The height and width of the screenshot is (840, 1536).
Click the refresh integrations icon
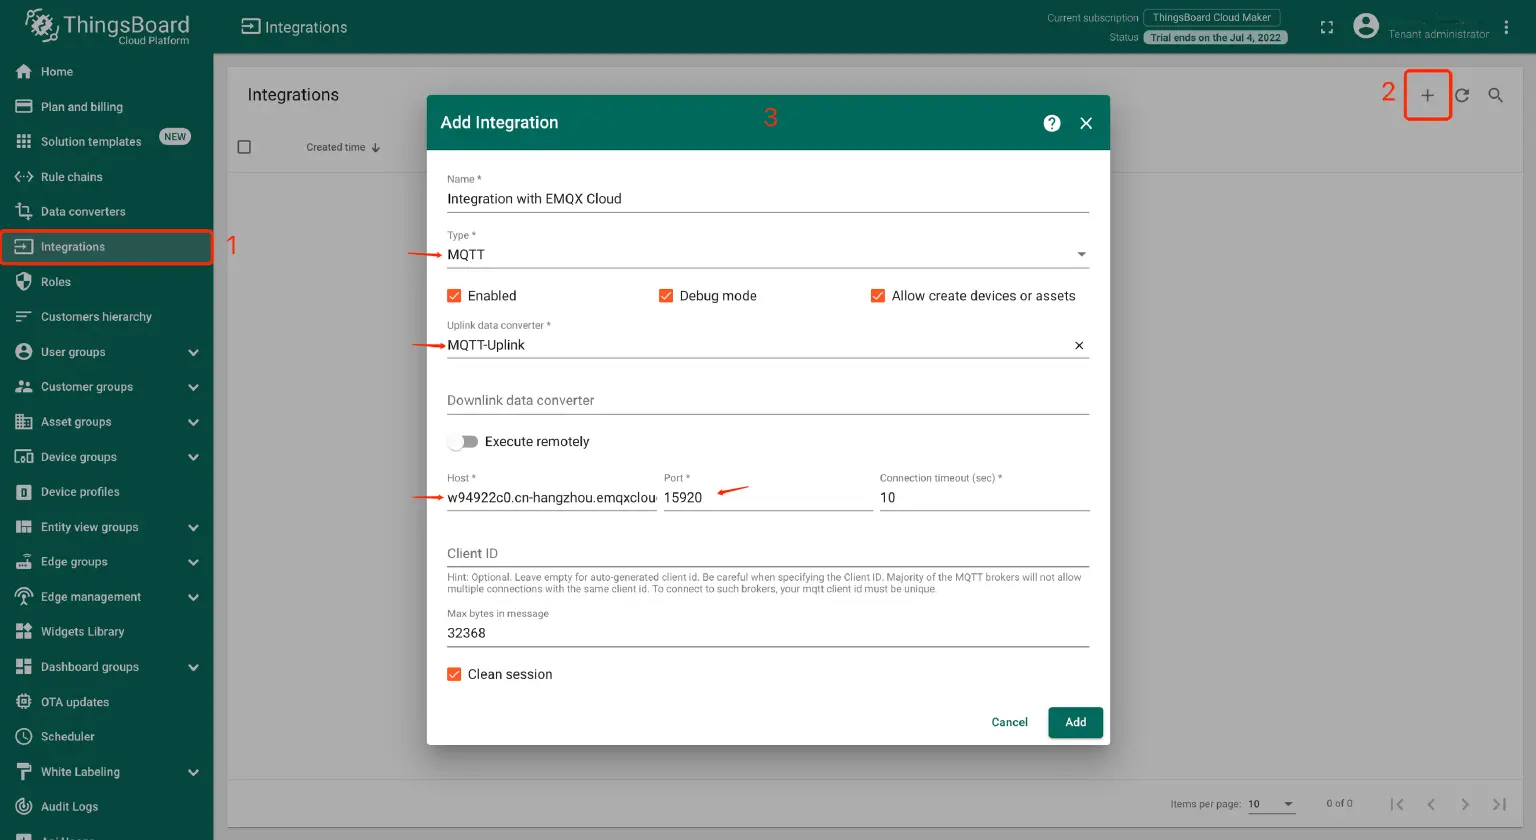point(1461,94)
